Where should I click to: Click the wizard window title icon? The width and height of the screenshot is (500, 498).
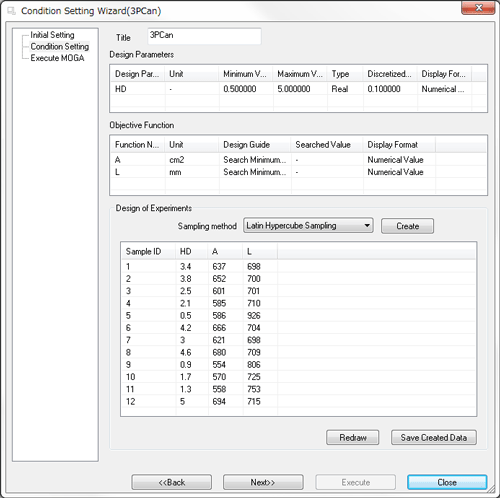pyautogui.click(x=12, y=11)
